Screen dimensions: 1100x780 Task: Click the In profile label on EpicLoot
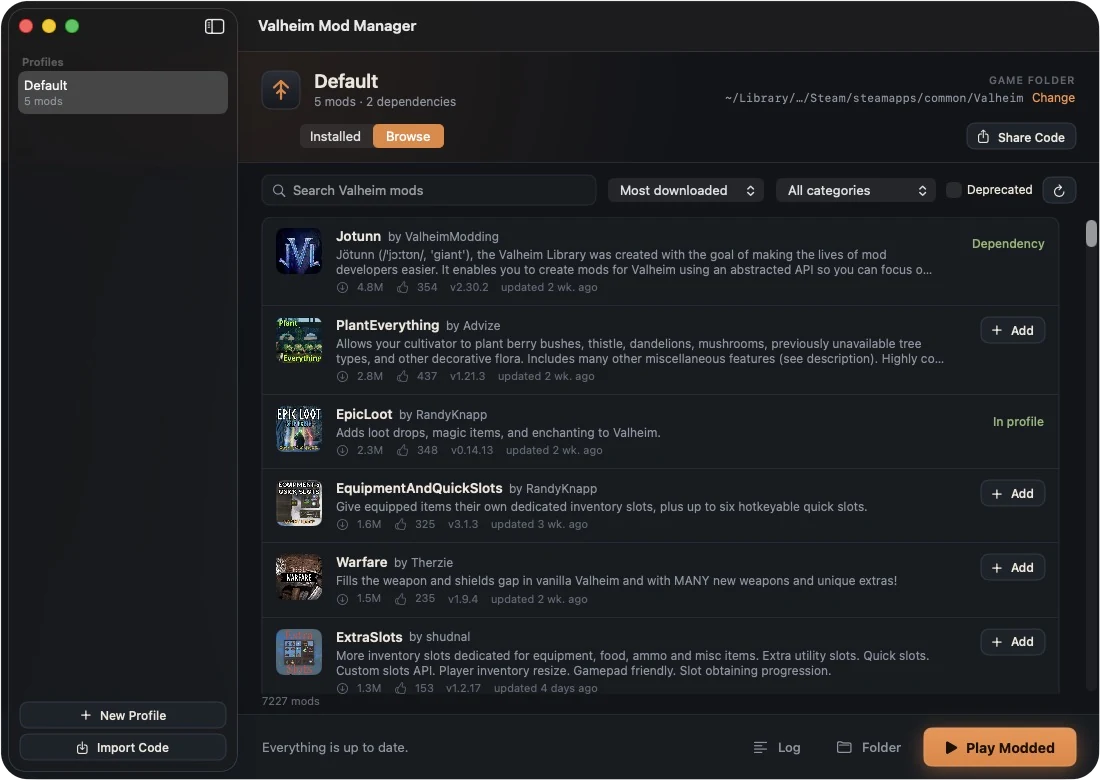click(x=1018, y=422)
